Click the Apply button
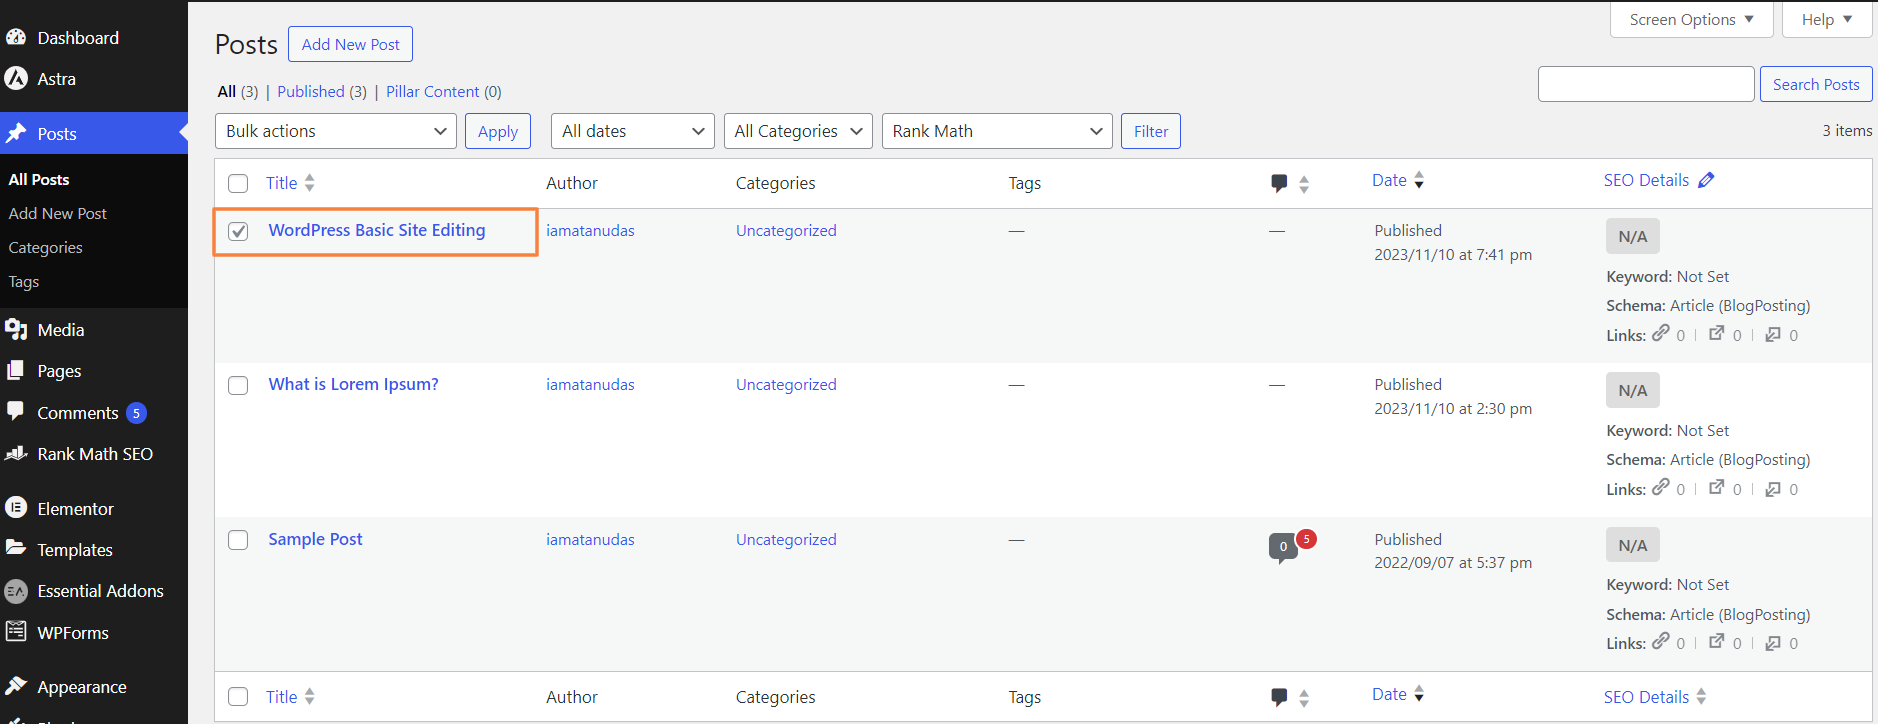This screenshot has height=724, width=1878. [x=498, y=131]
